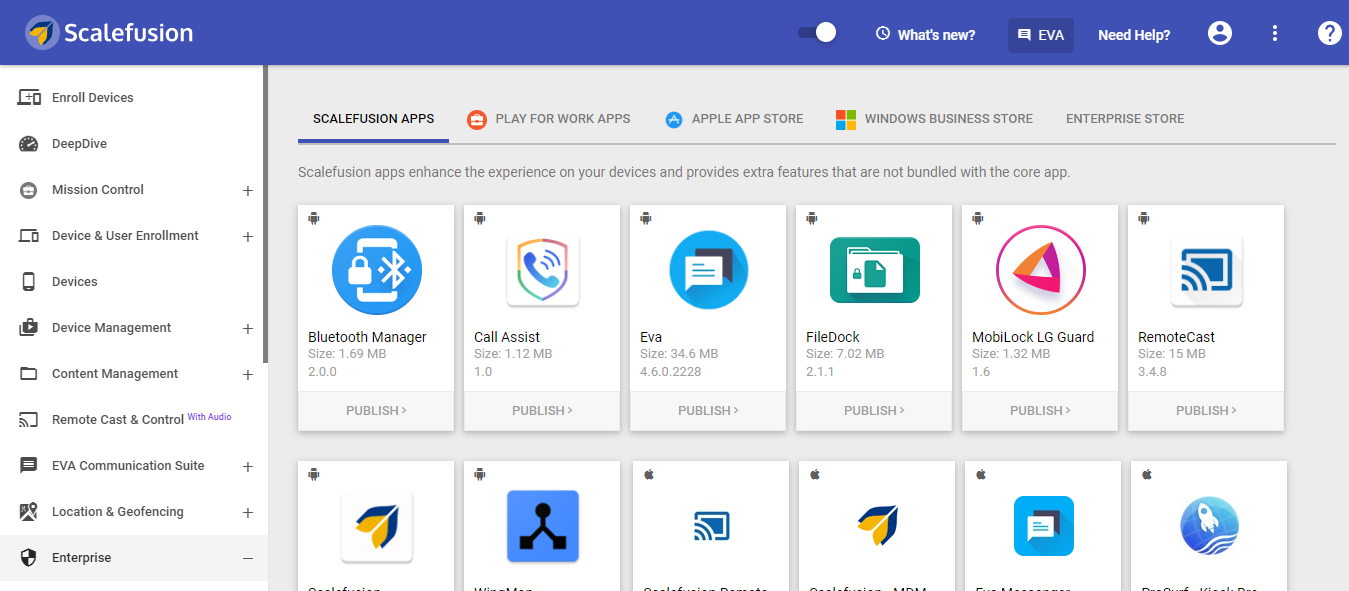Click the Enterprise shield icon
Screen dimensions: 1349x591
tap(29, 558)
